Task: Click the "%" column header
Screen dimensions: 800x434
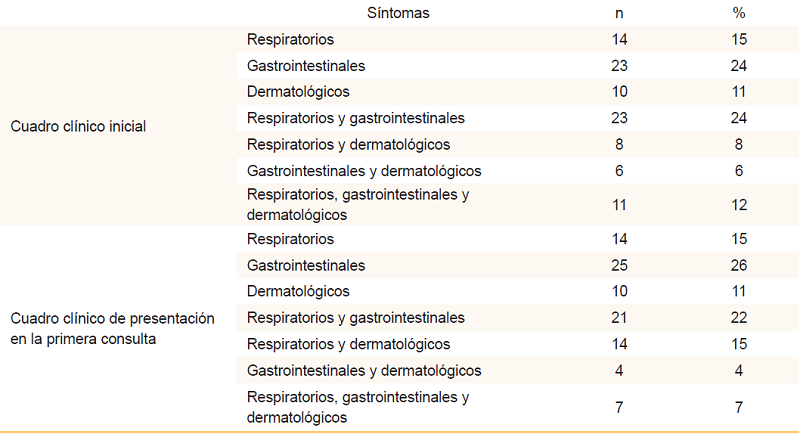Action: coord(740,13)
